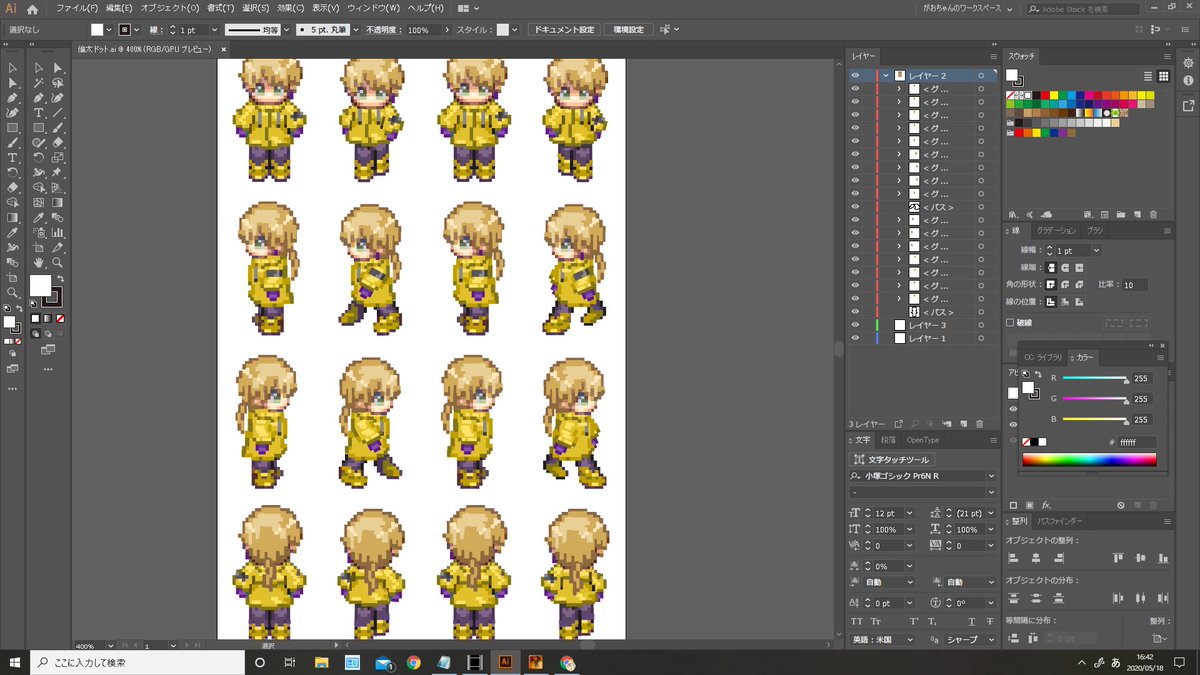1200x675 pixels.
Task: Select the Mesh tool
Action: click(38, 202)
